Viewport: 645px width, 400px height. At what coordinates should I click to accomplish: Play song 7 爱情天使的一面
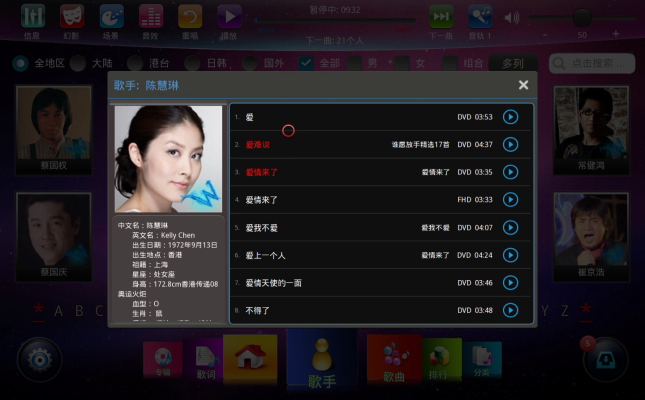510,283
